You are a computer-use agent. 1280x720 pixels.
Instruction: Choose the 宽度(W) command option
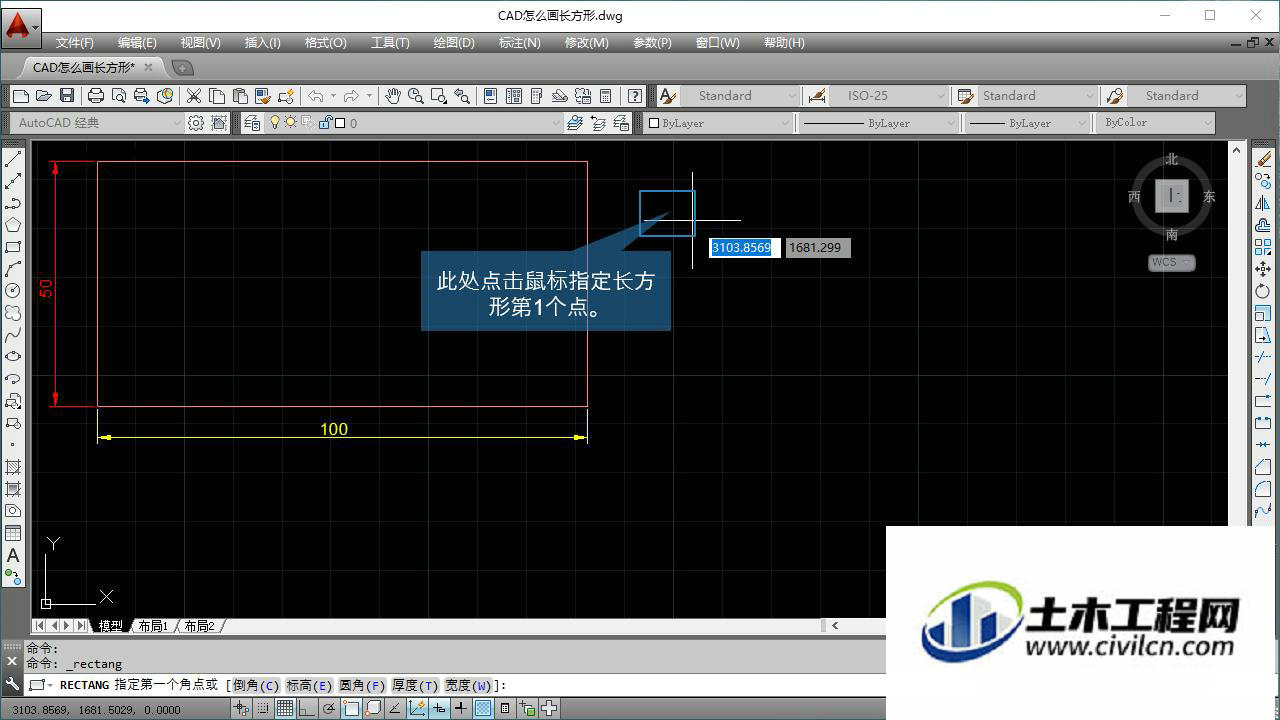pyautogui.click(x=468, y=685)
